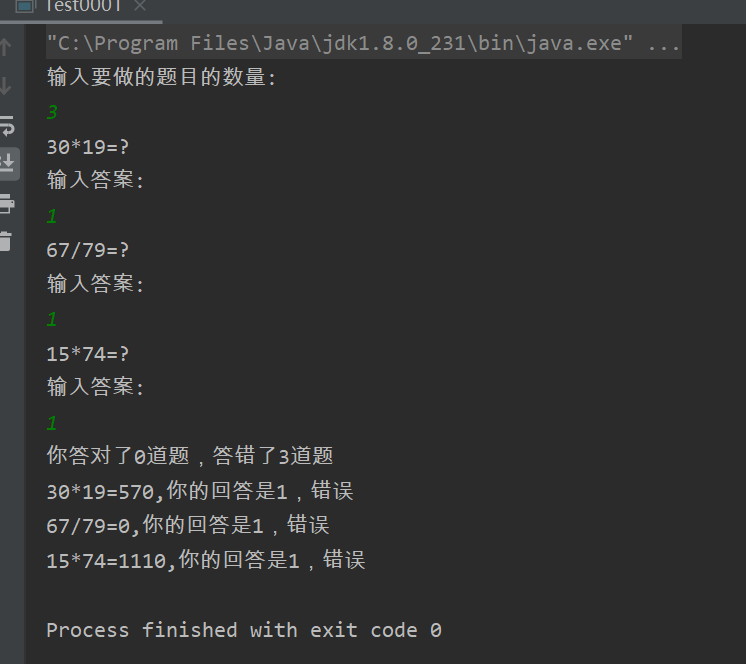
Task: Expand the folded java.exe command line
Action: point(664,44)
